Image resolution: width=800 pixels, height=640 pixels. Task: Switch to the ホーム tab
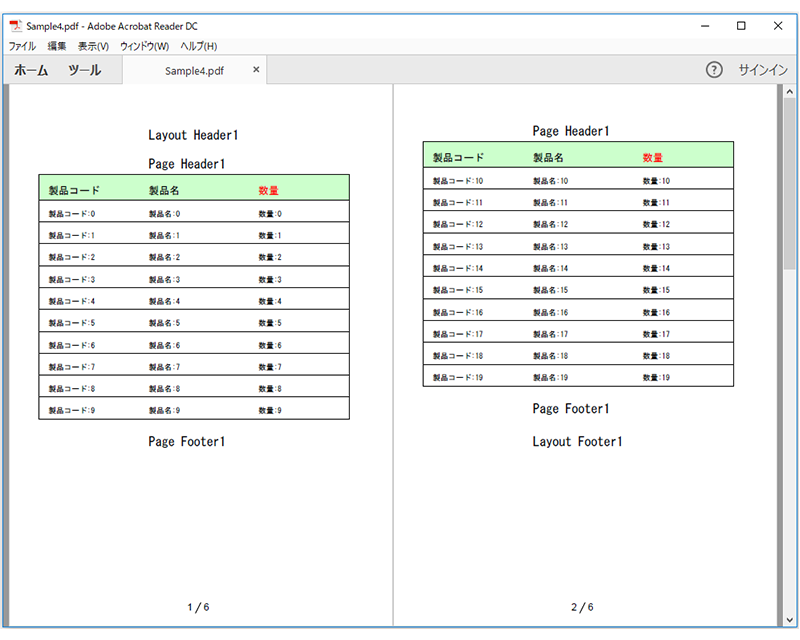point(31,70)
